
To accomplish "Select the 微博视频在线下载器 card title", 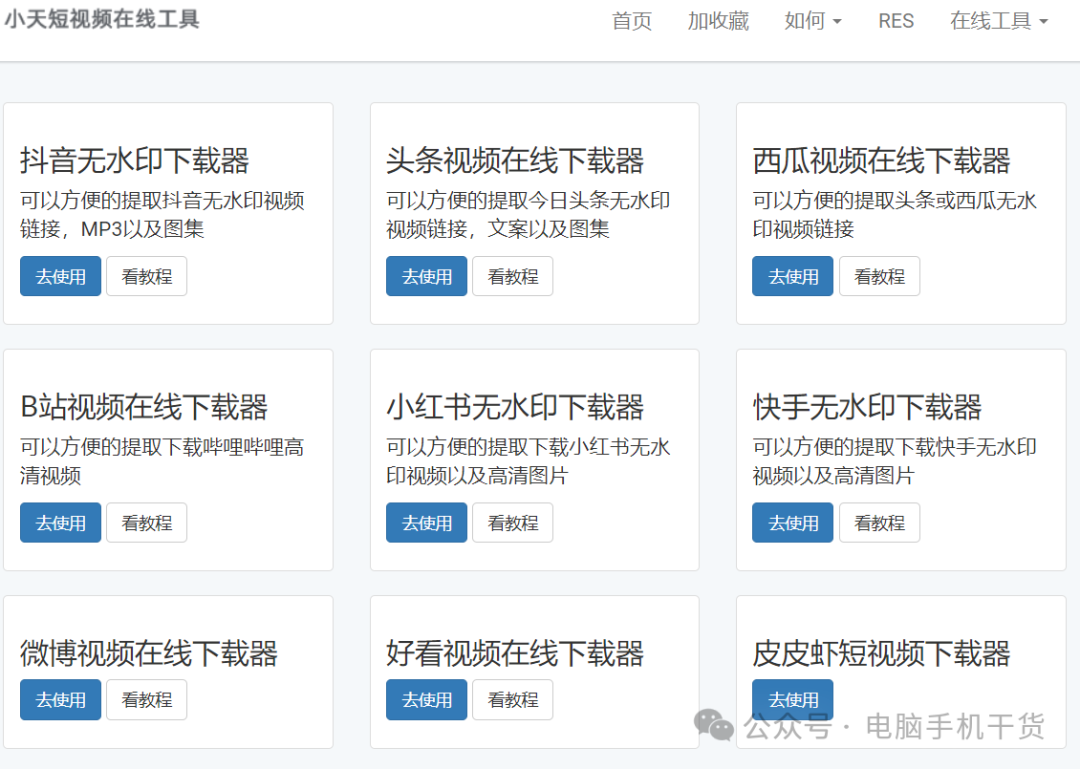I will click(149, 653).
